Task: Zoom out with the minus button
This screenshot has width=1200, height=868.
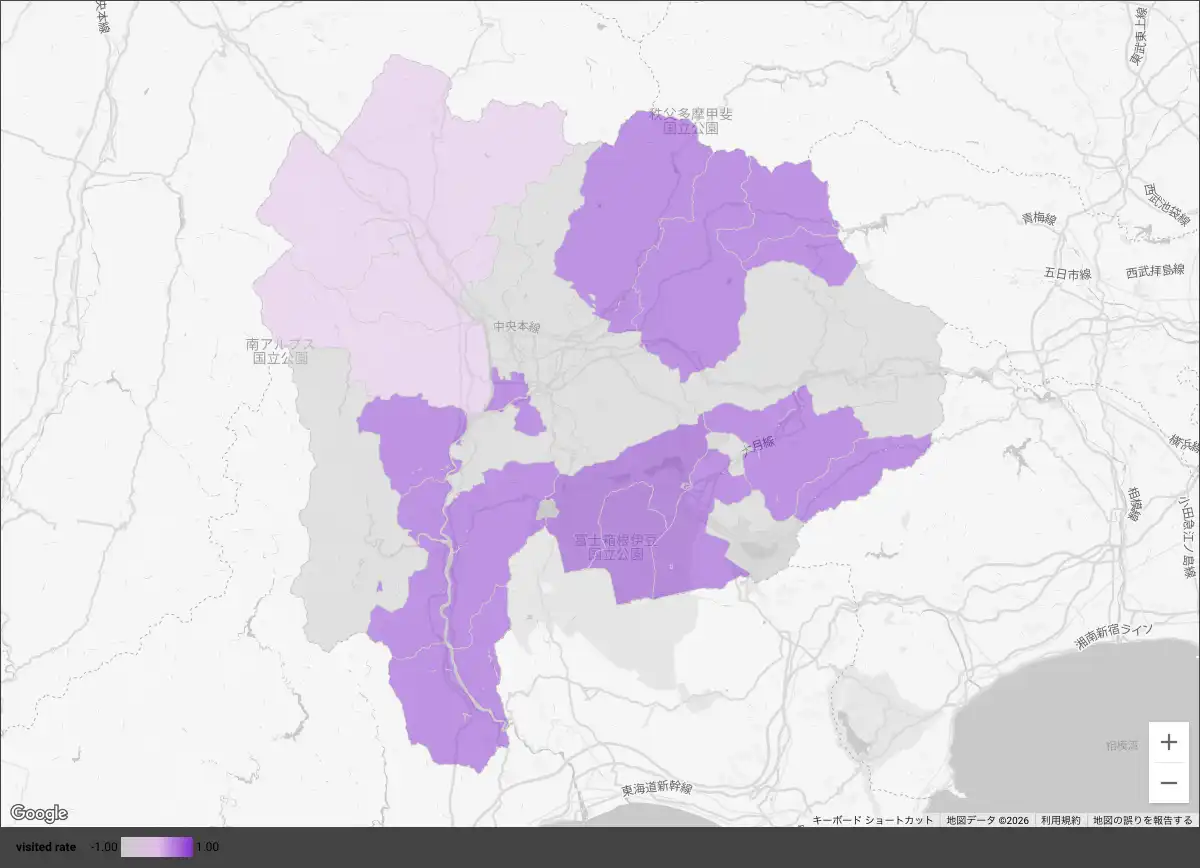Action: [1168, 782]
